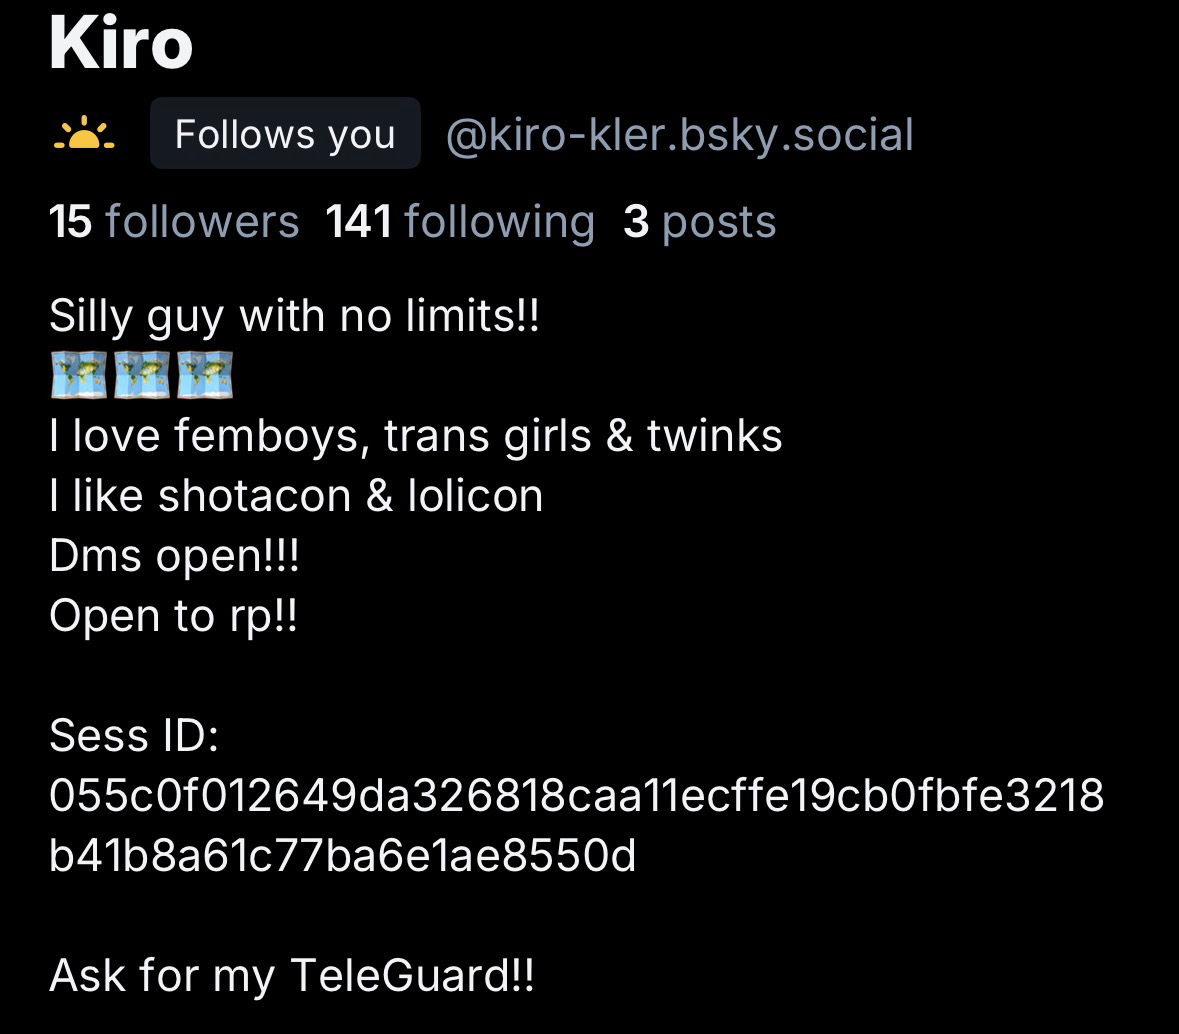Click the first world map emoji
The image size is (1179, 1034).
tap(79, 374)
